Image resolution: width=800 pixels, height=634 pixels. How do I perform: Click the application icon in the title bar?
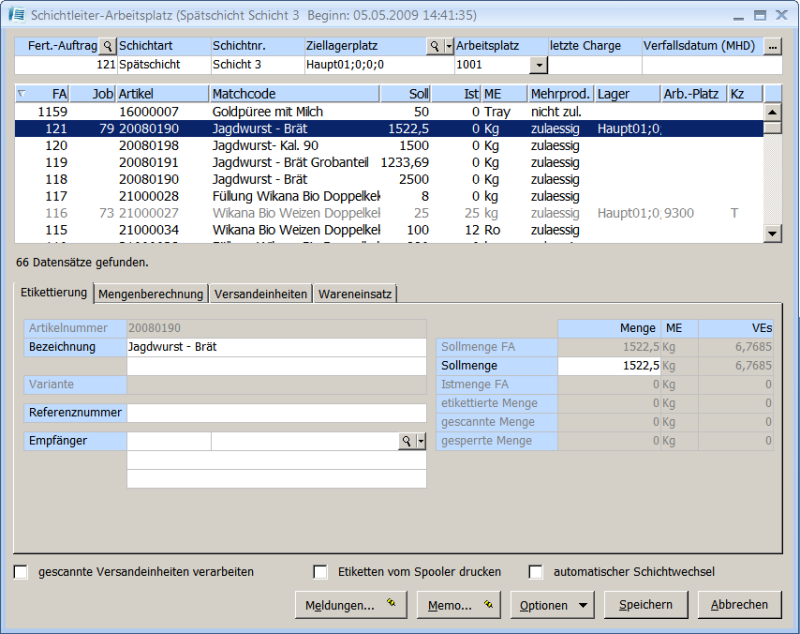pyautogui.click(x=16, y=15)
